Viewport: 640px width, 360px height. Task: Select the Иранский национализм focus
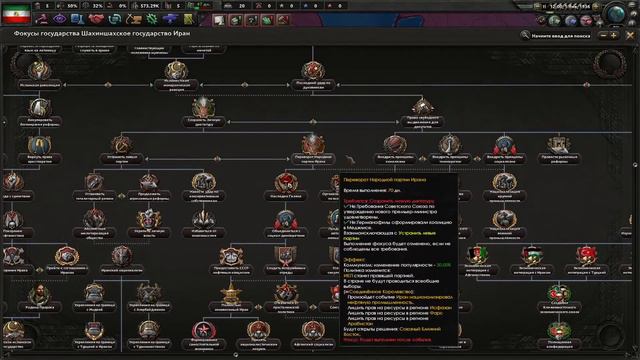click(x=122, y=259)
